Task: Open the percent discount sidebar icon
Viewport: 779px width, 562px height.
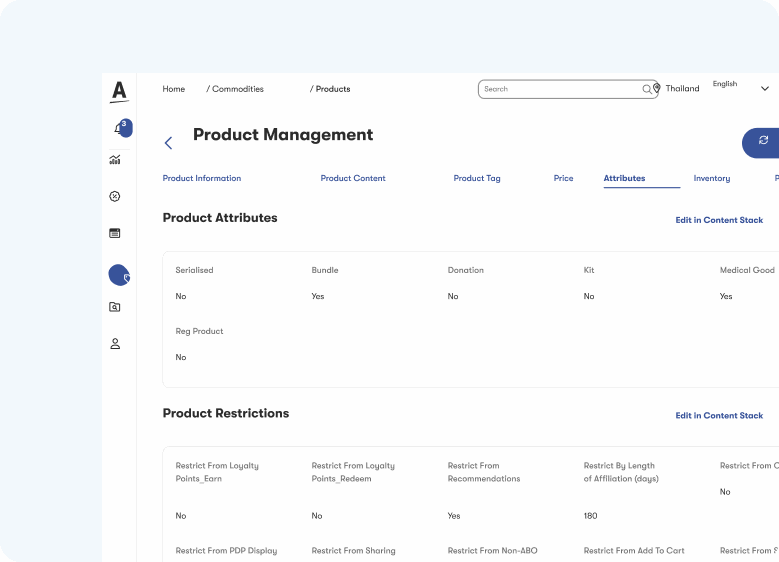Action: tap(115, 196)
